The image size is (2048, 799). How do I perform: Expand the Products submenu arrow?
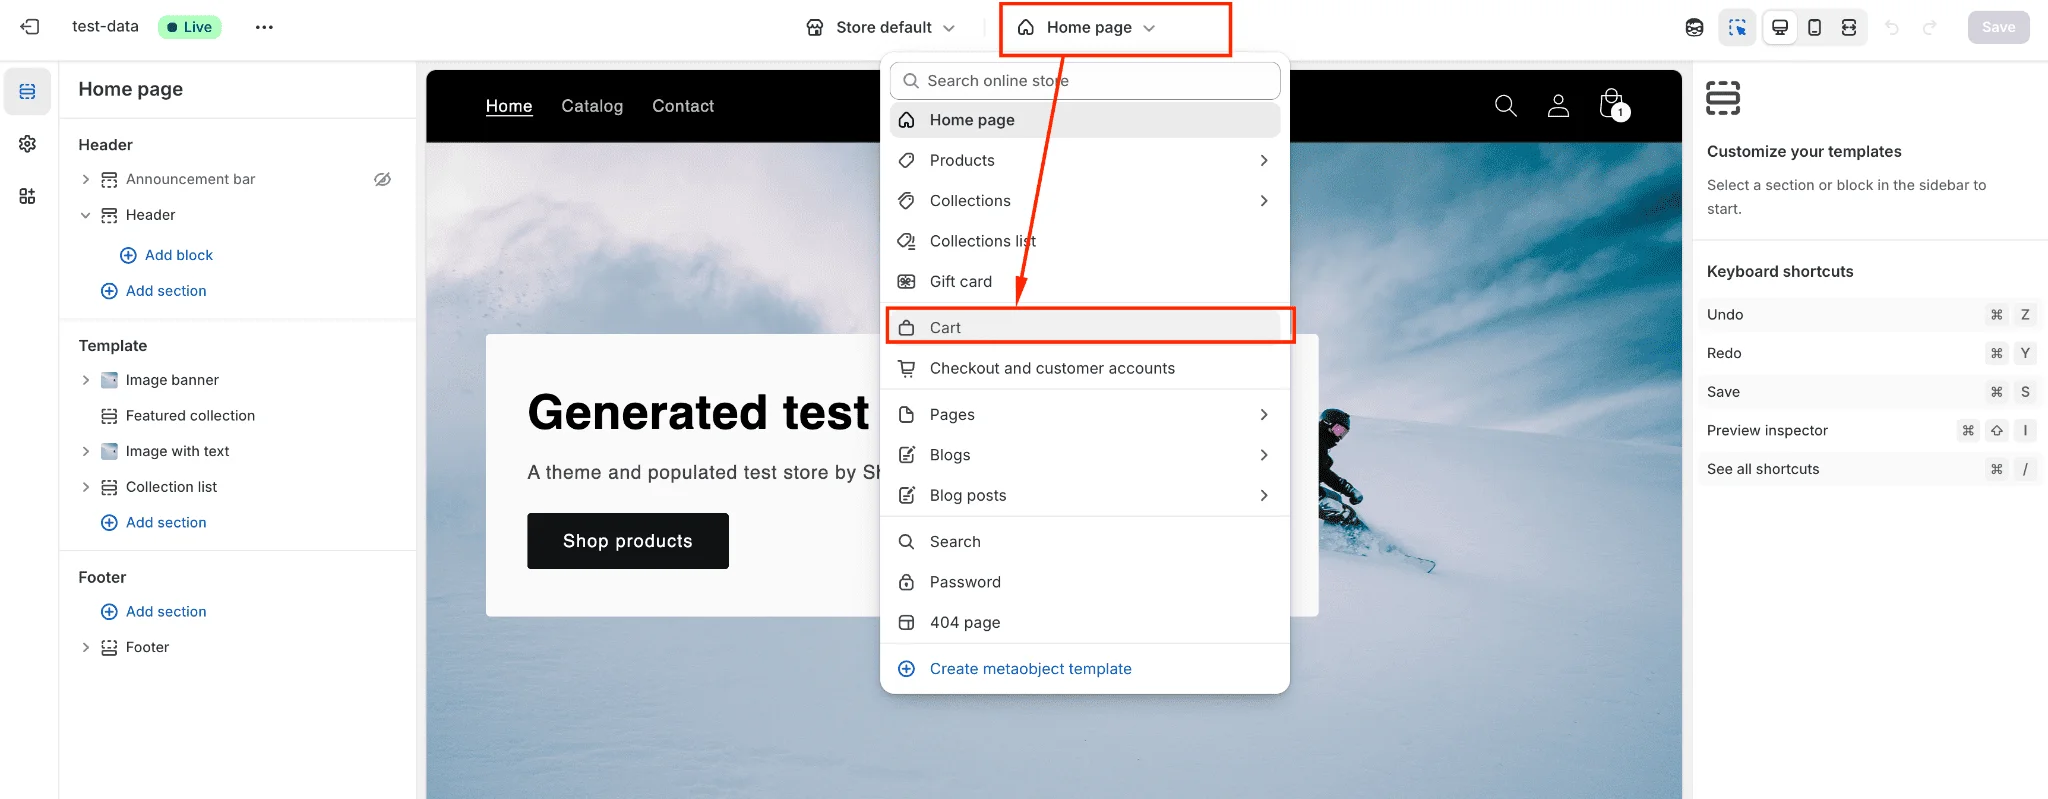[x=1264, y=160]
